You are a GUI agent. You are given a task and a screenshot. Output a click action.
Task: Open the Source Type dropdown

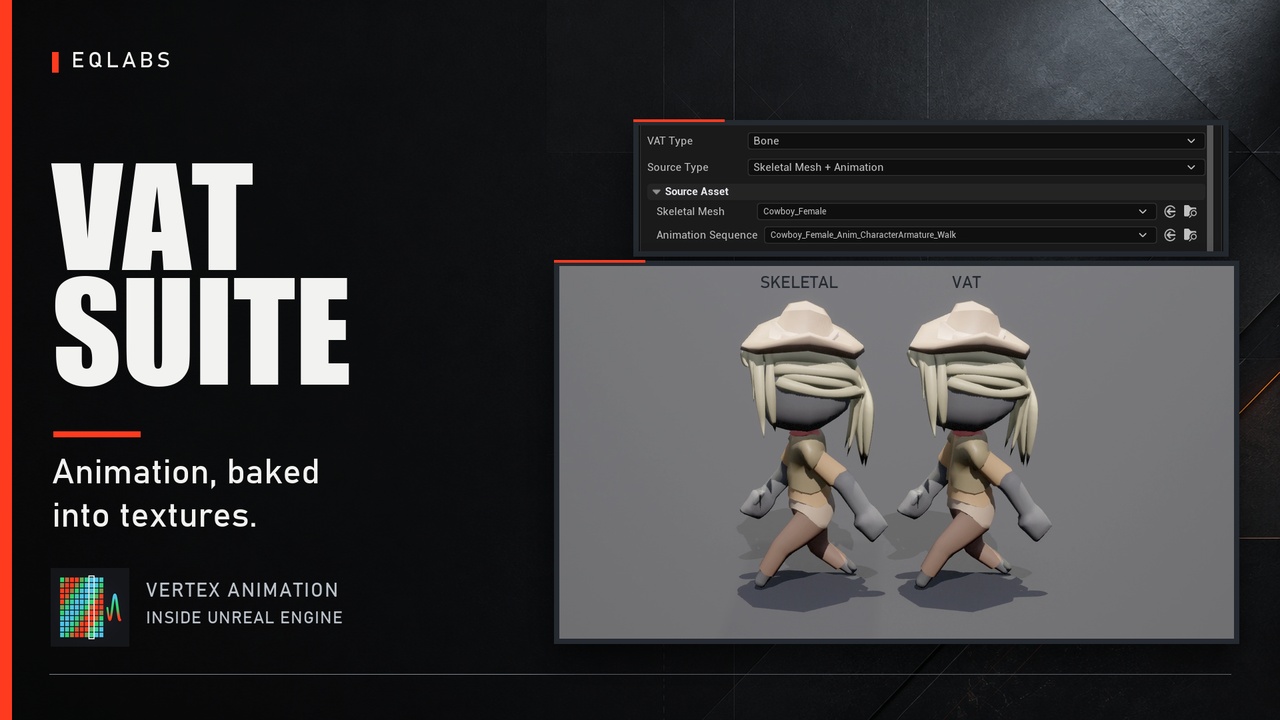pyautogui.click(x=975, y=167)
